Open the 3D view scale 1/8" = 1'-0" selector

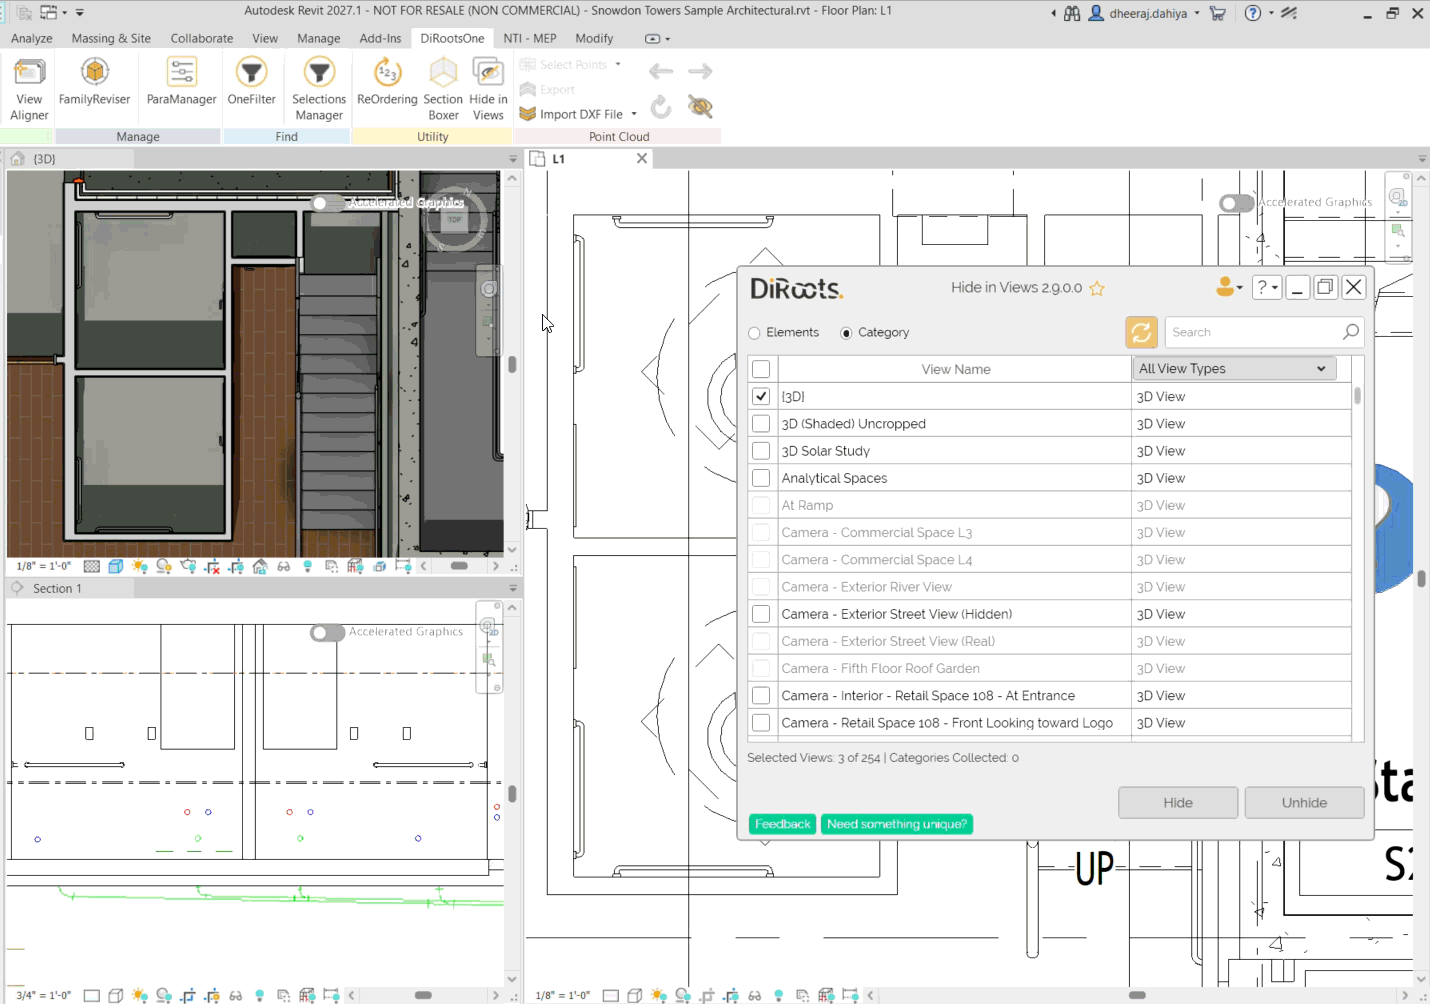(43, 566)
